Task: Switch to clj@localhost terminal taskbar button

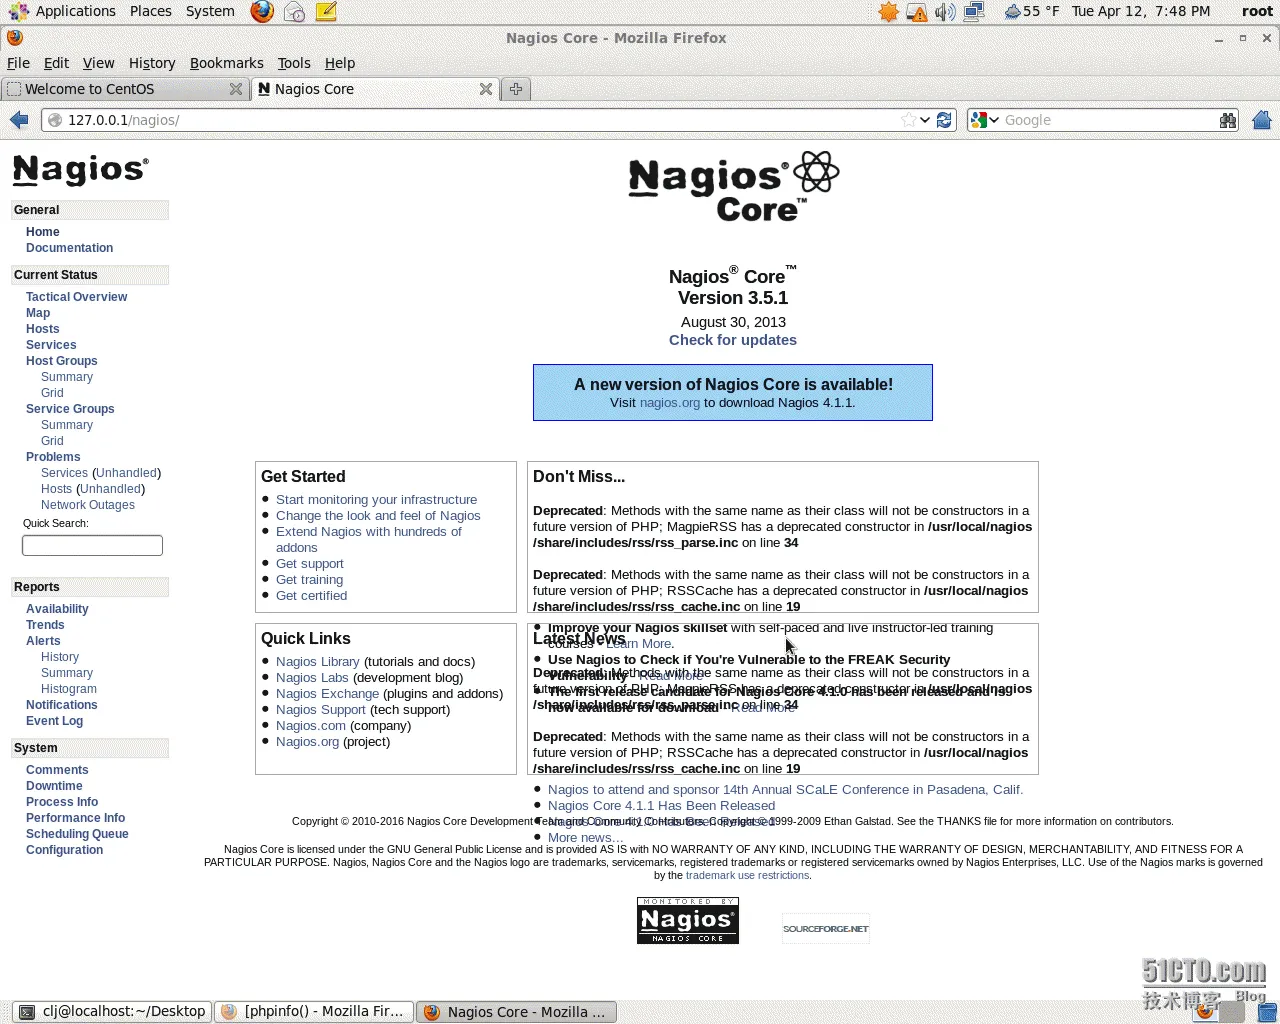Action: click(113, 1012)
